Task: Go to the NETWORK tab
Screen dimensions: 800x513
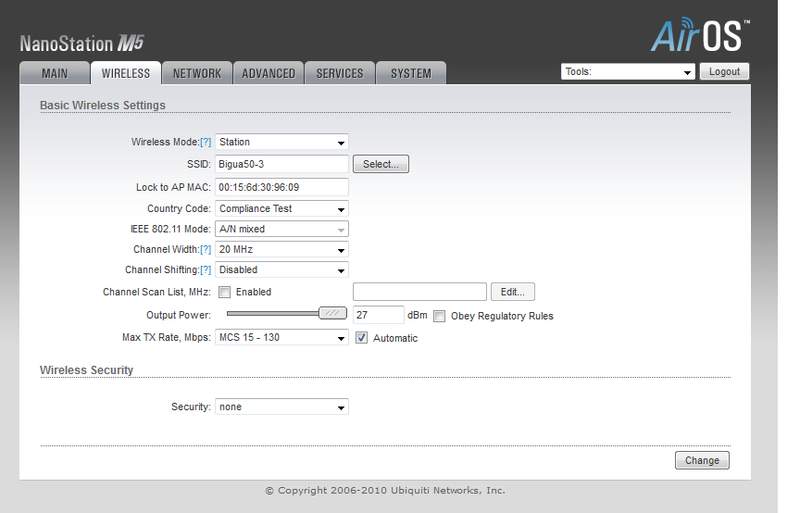Action: [197, 73]
